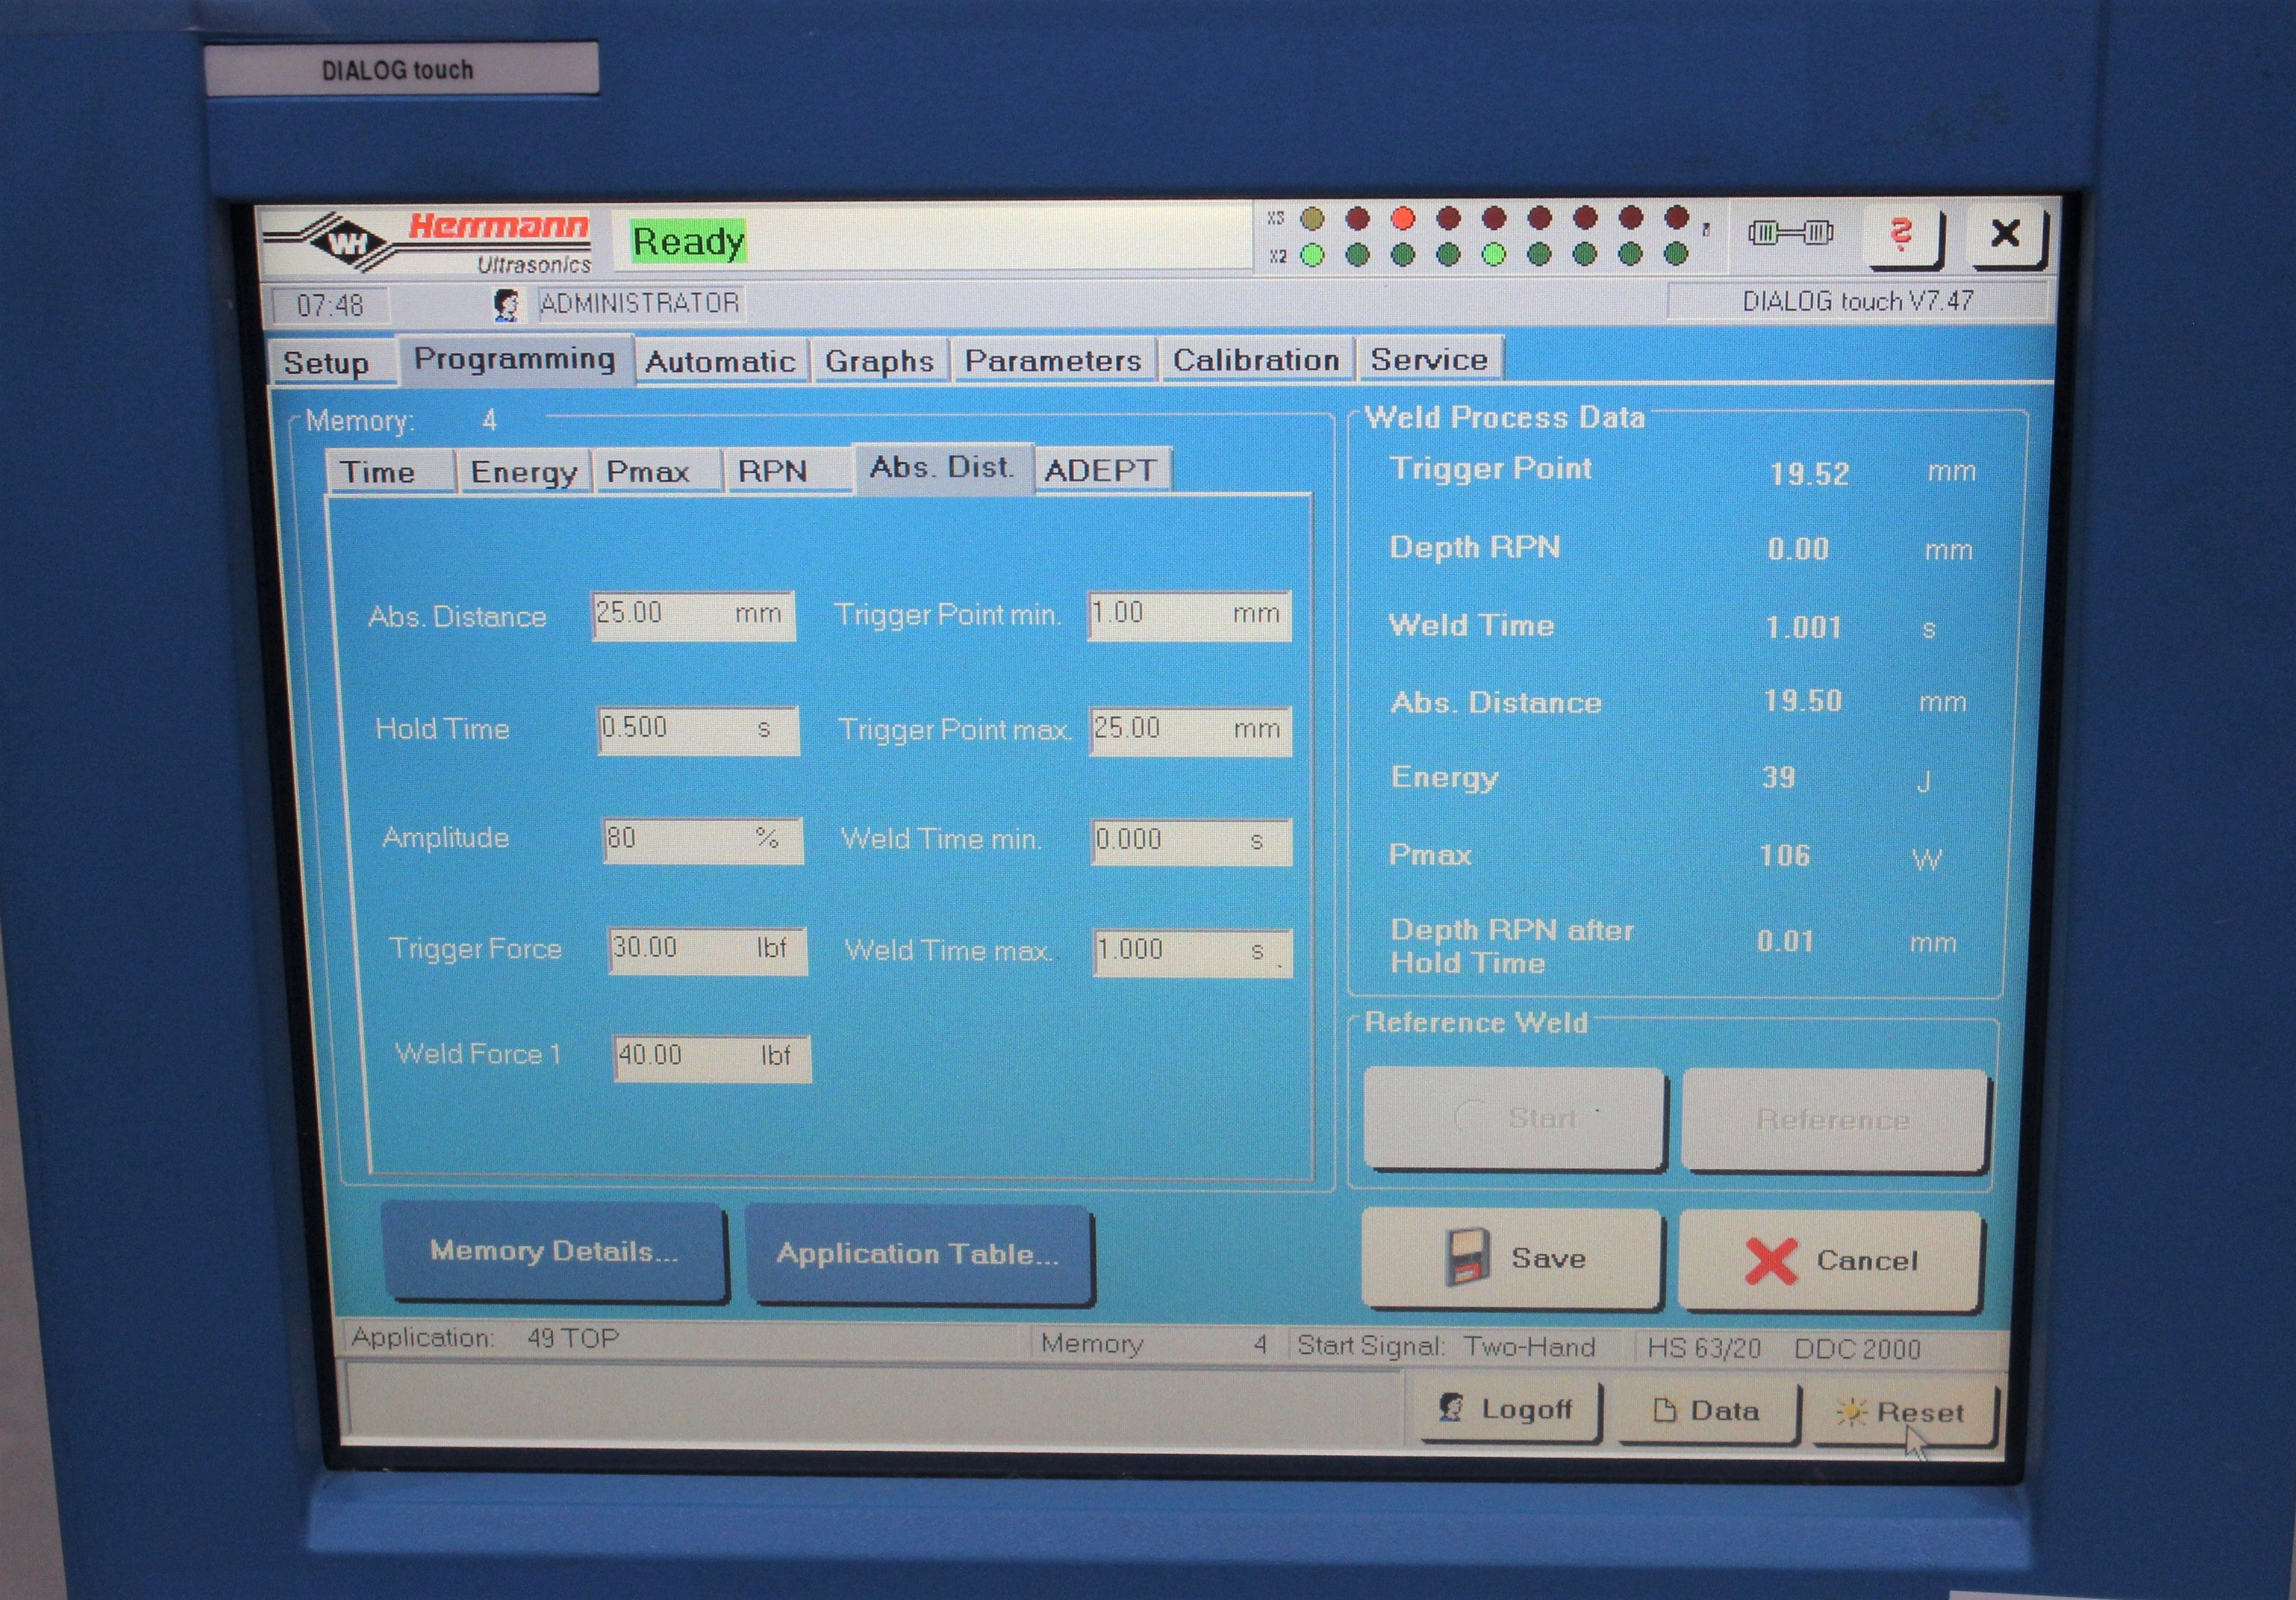This screenshot has height=1600, width=2296.
Task: Open Memory Details dialog
Action: pyautogui.click(x=553, y=1252)
